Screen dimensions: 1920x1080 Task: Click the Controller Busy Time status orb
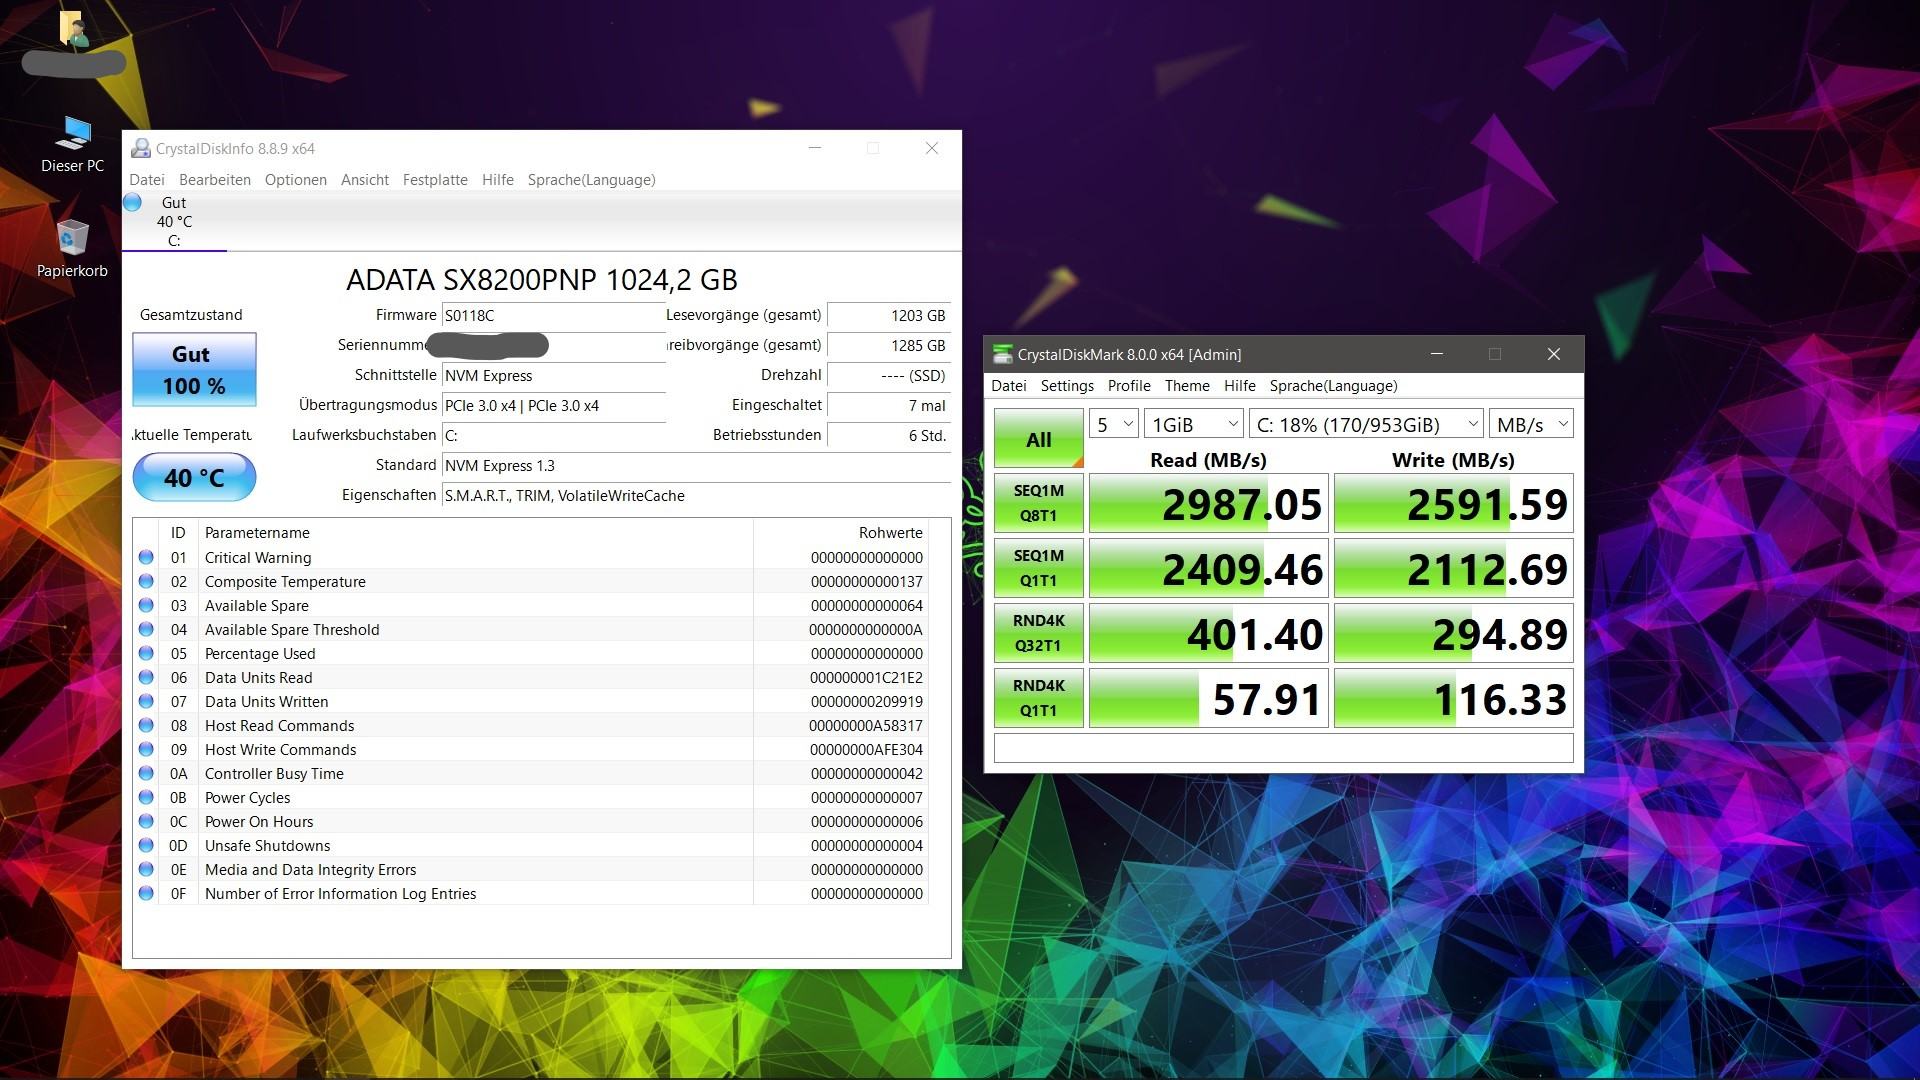(x=146, y=773)
